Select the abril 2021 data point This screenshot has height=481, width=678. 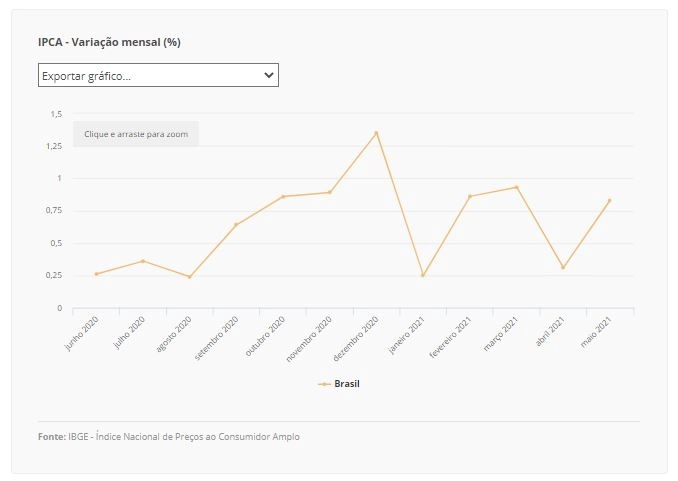point(563,267)
